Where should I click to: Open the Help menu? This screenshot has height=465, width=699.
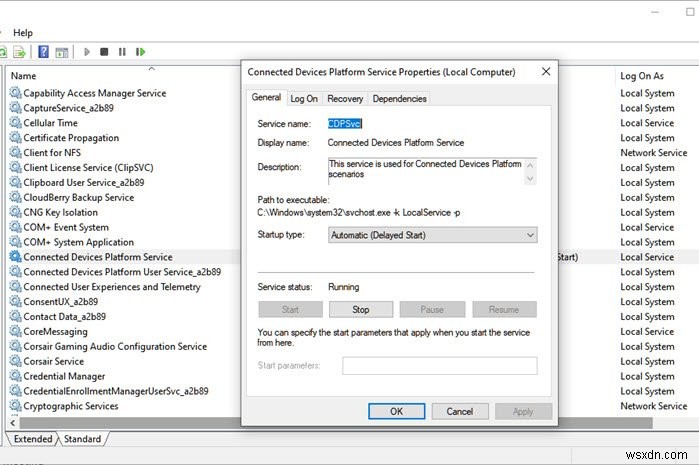point(22,32)
